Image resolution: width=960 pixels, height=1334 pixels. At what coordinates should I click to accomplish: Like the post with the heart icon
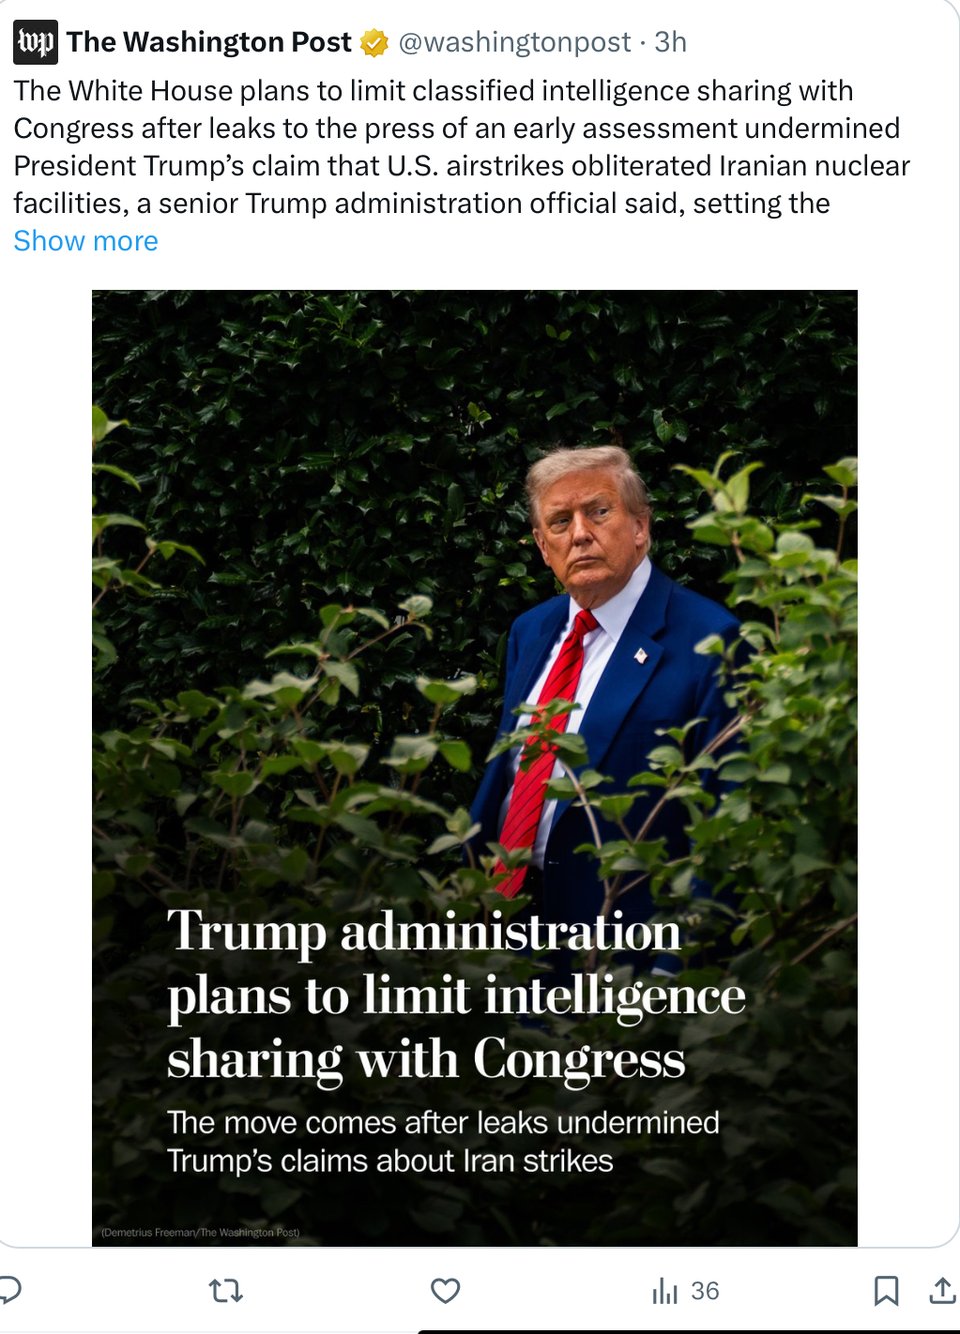pyautogui.click(x=445, y=1291)
